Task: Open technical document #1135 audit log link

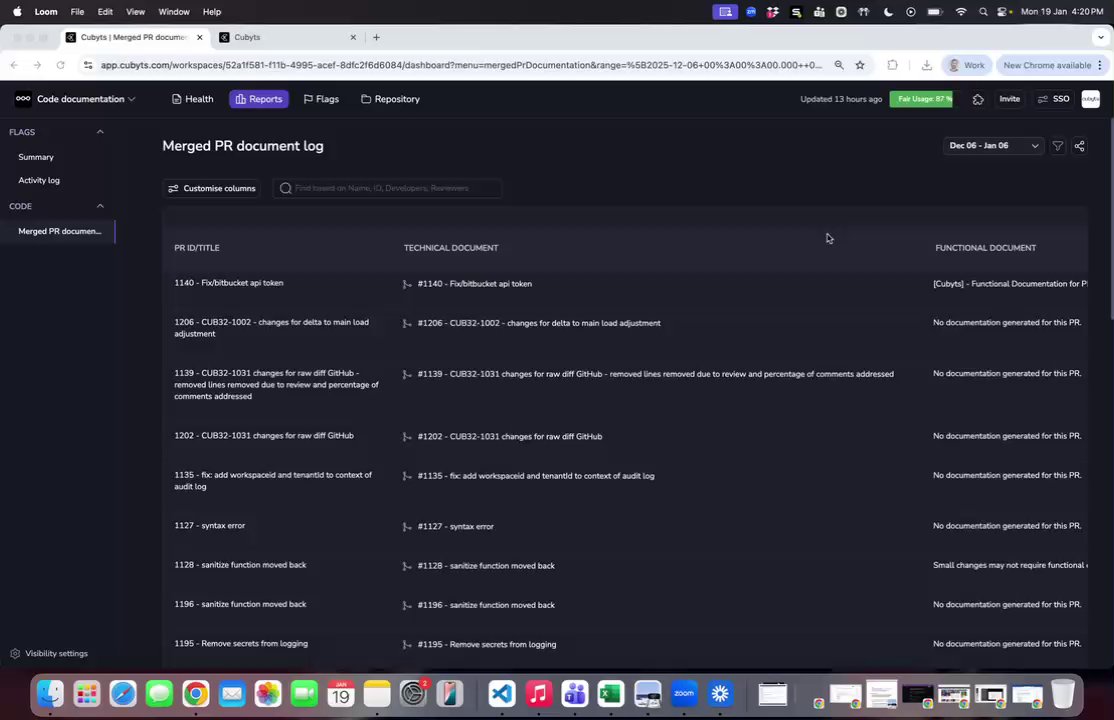Action: pyautogui.click(x=536, y=476)
